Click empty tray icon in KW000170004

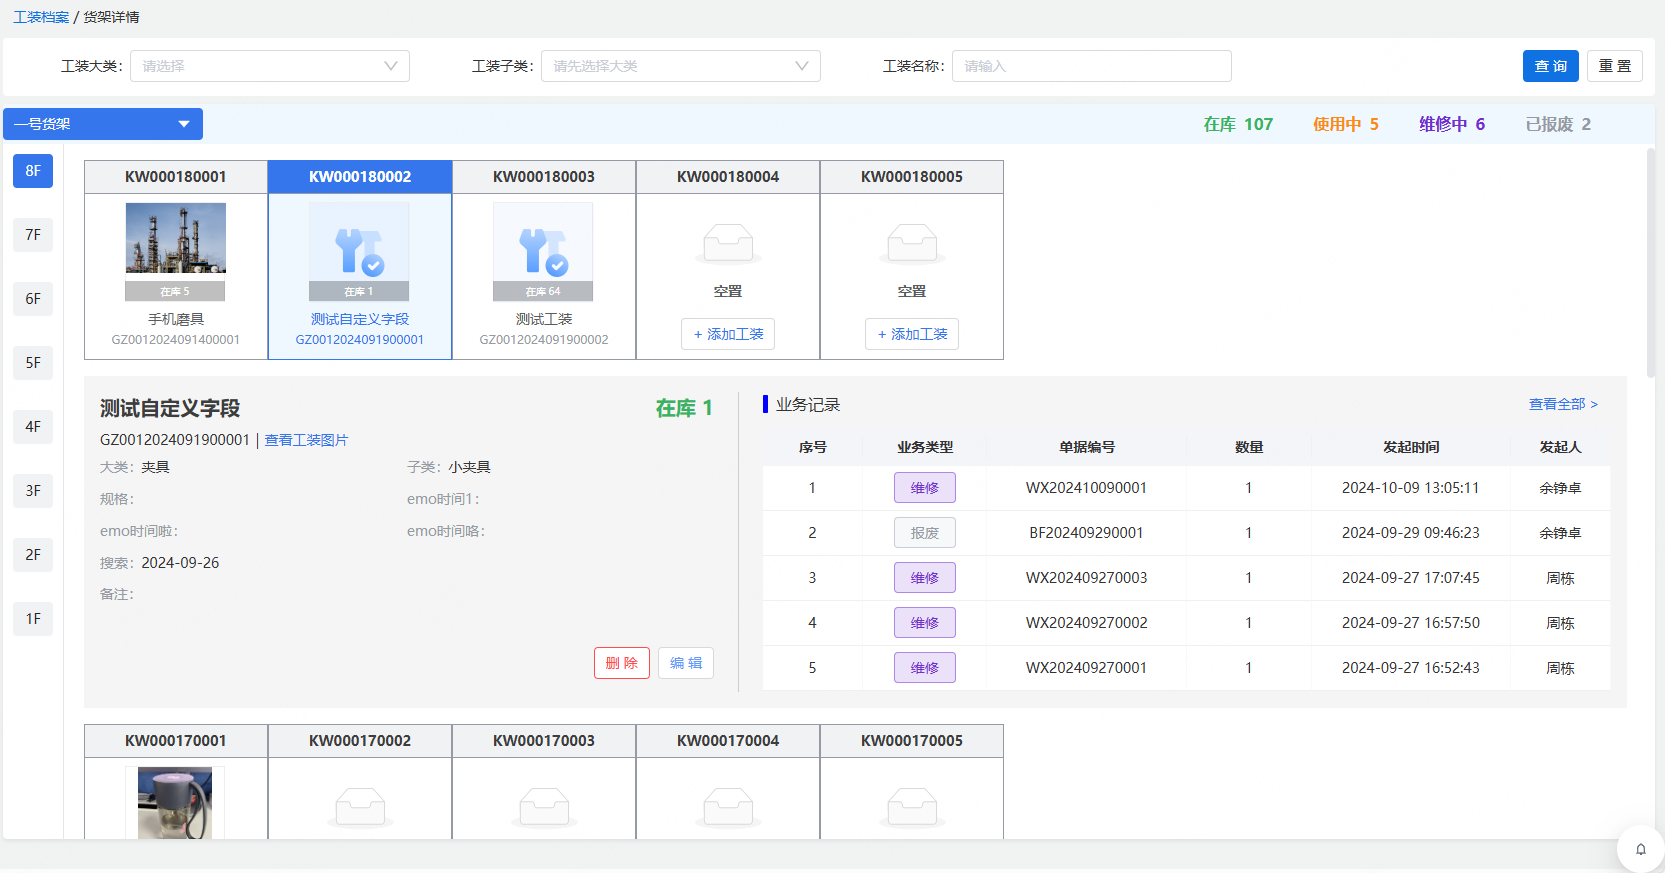pyautogui.click(x=728, y=807)
